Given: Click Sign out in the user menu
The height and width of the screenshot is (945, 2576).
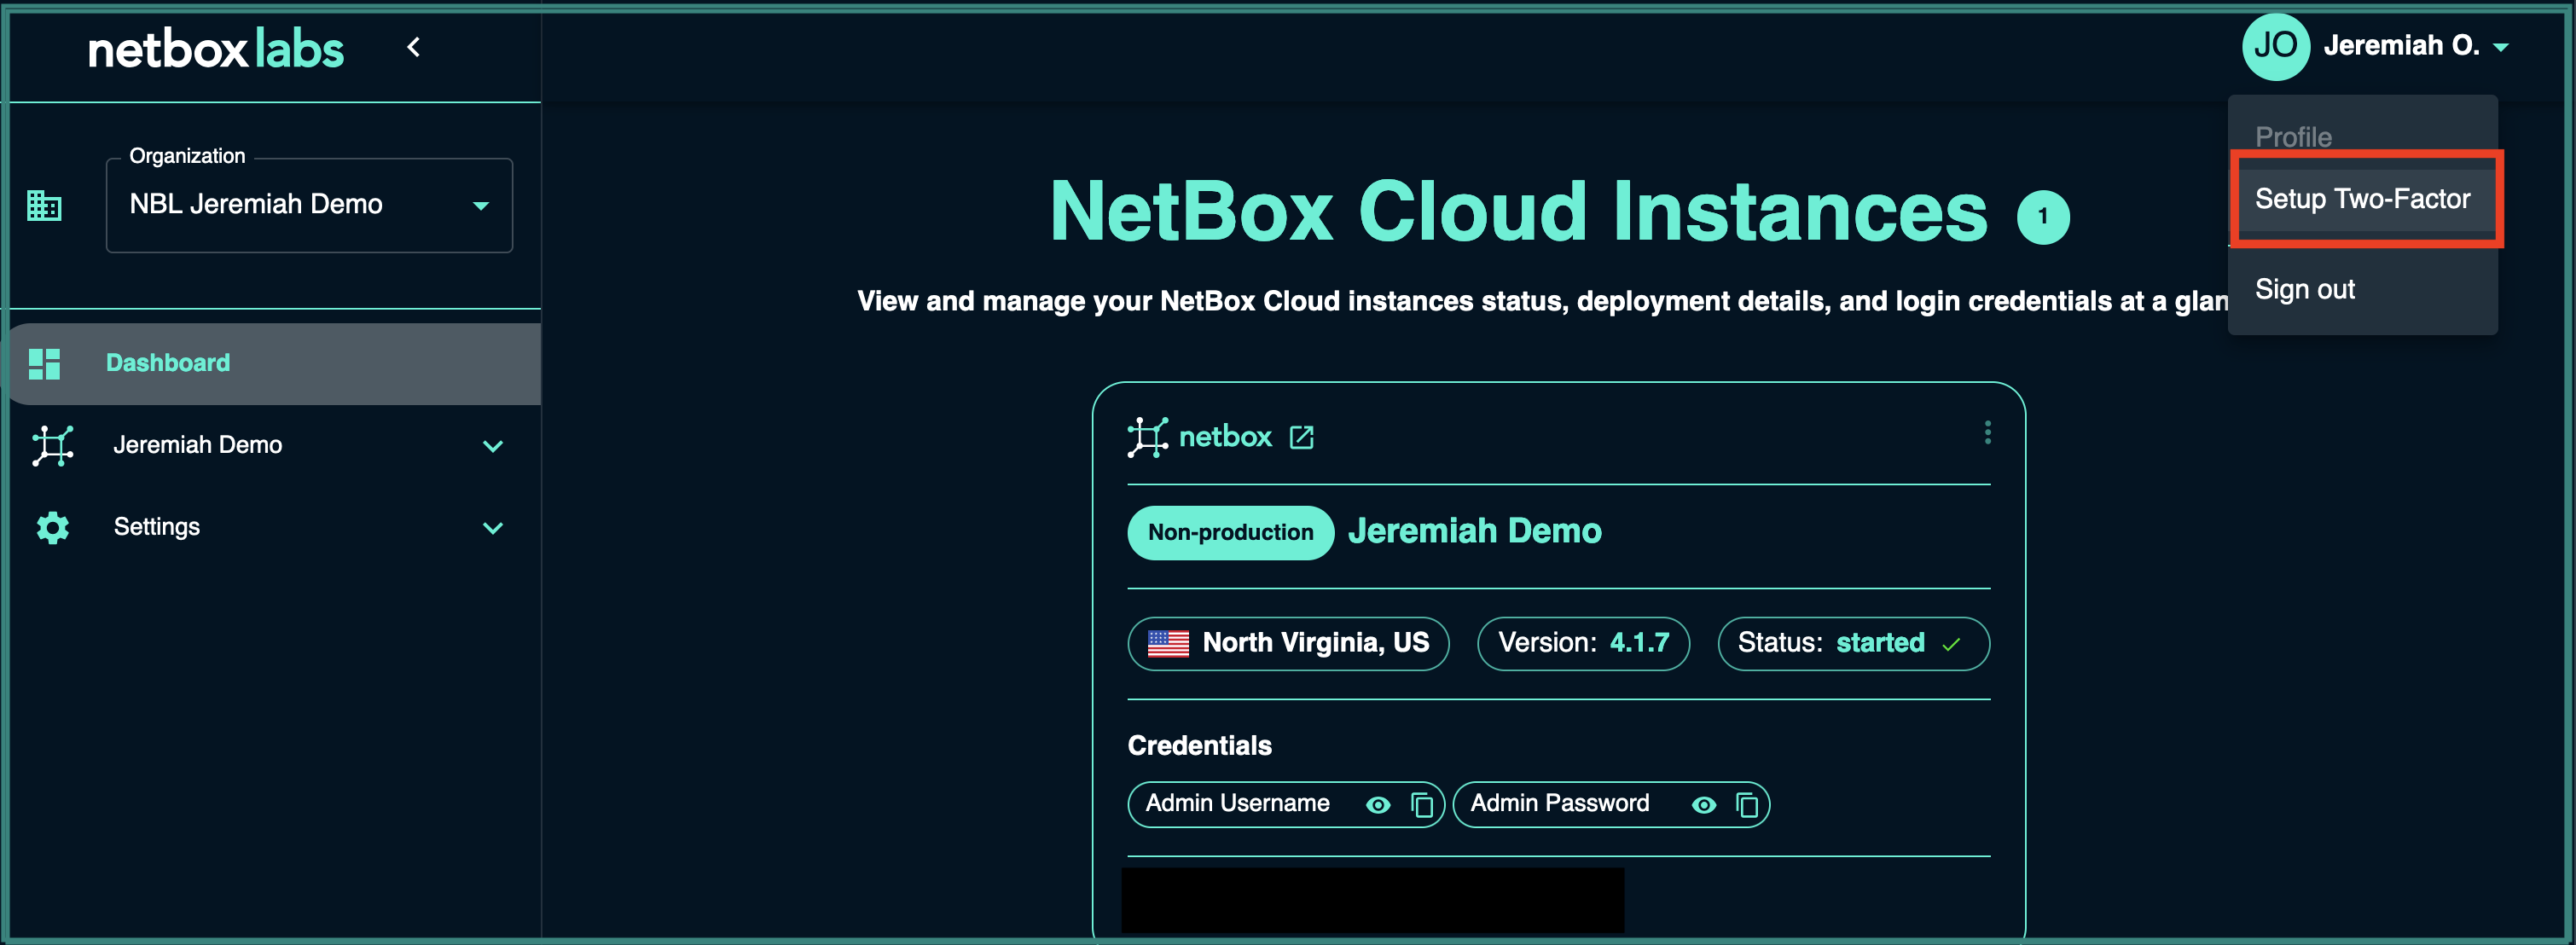Looking at the screenshot, I should point(2364,289).
